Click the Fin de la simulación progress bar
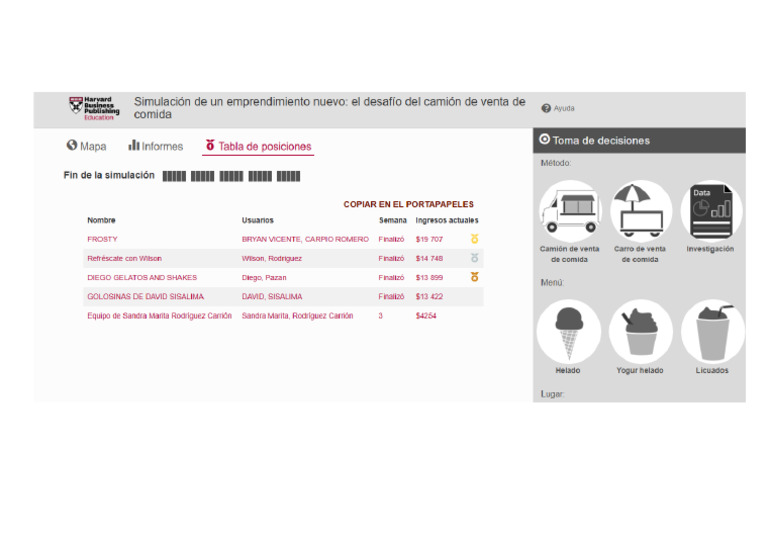This screenshot has height=543, width=768. (231, 176)
